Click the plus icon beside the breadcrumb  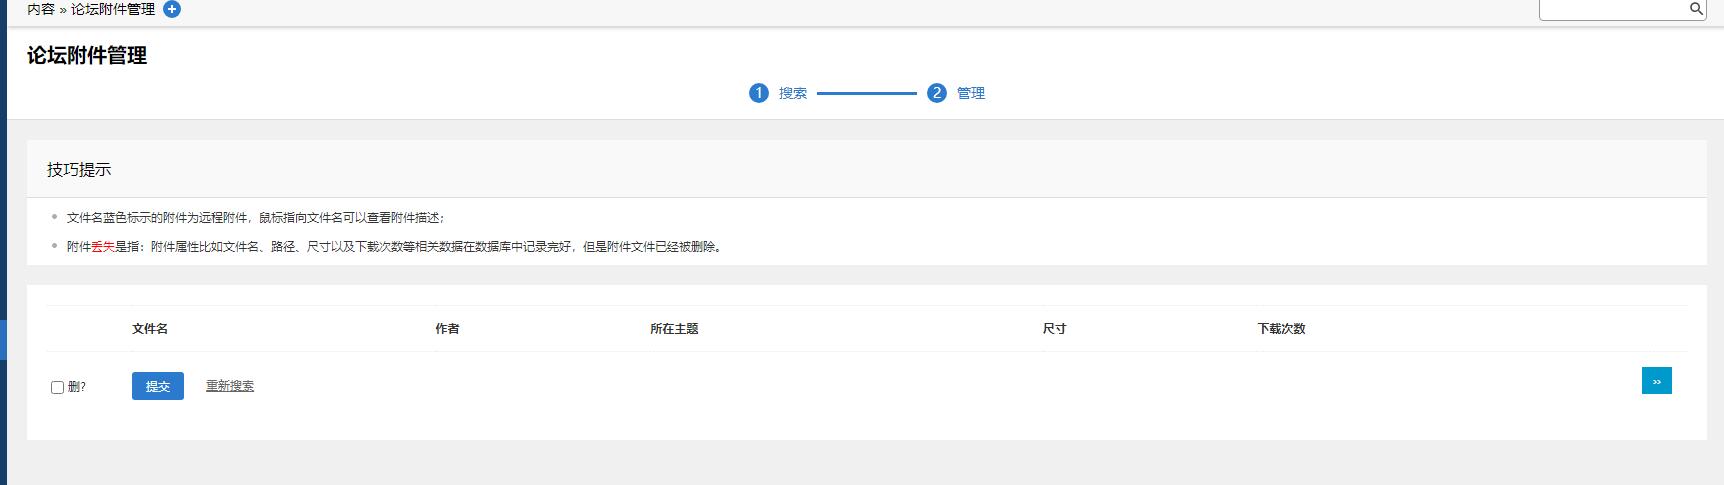coord(172,9)
